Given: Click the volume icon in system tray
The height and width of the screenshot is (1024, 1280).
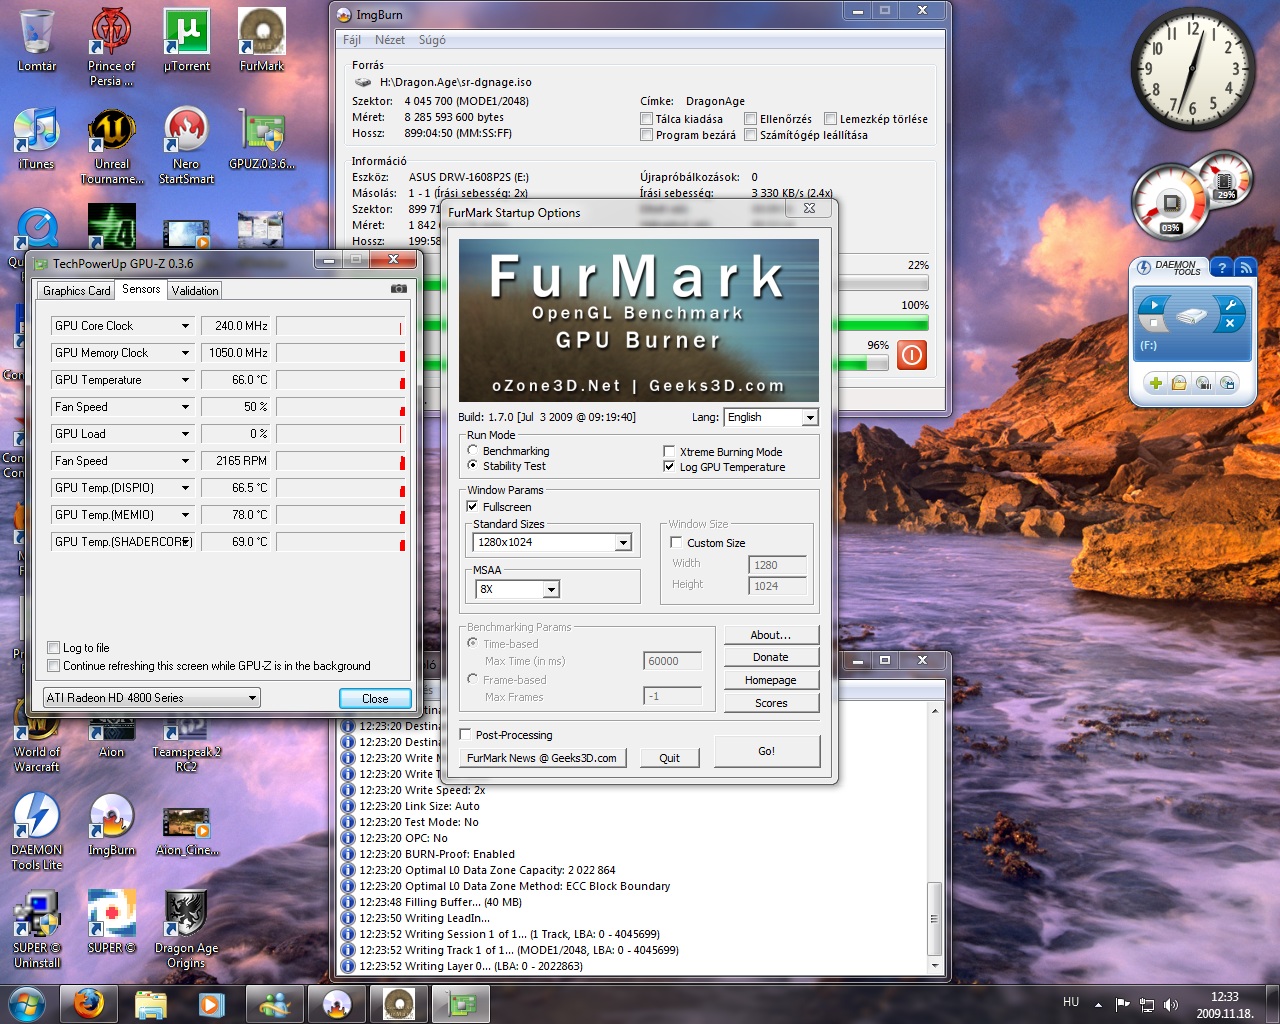Looking at the screenshot, I should click(1171, 1004).
